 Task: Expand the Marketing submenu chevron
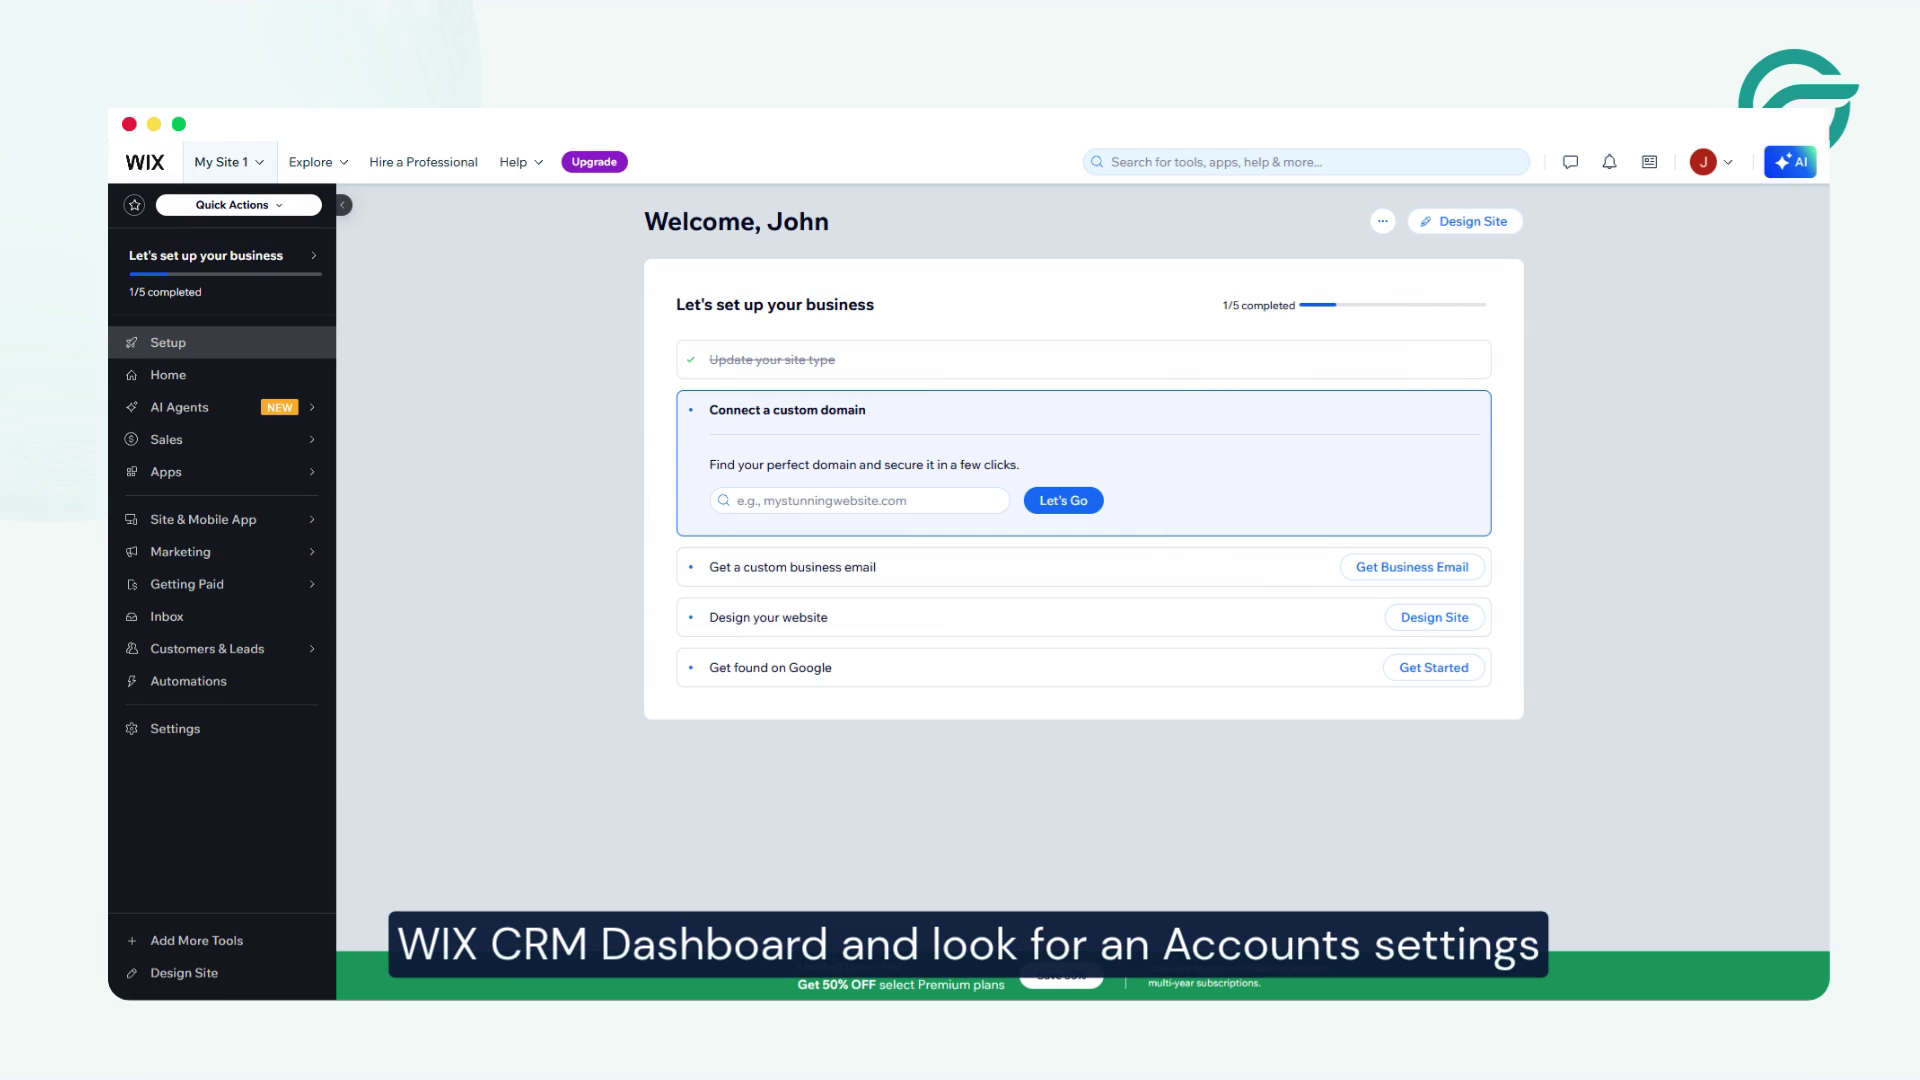(x=312, y=552)
